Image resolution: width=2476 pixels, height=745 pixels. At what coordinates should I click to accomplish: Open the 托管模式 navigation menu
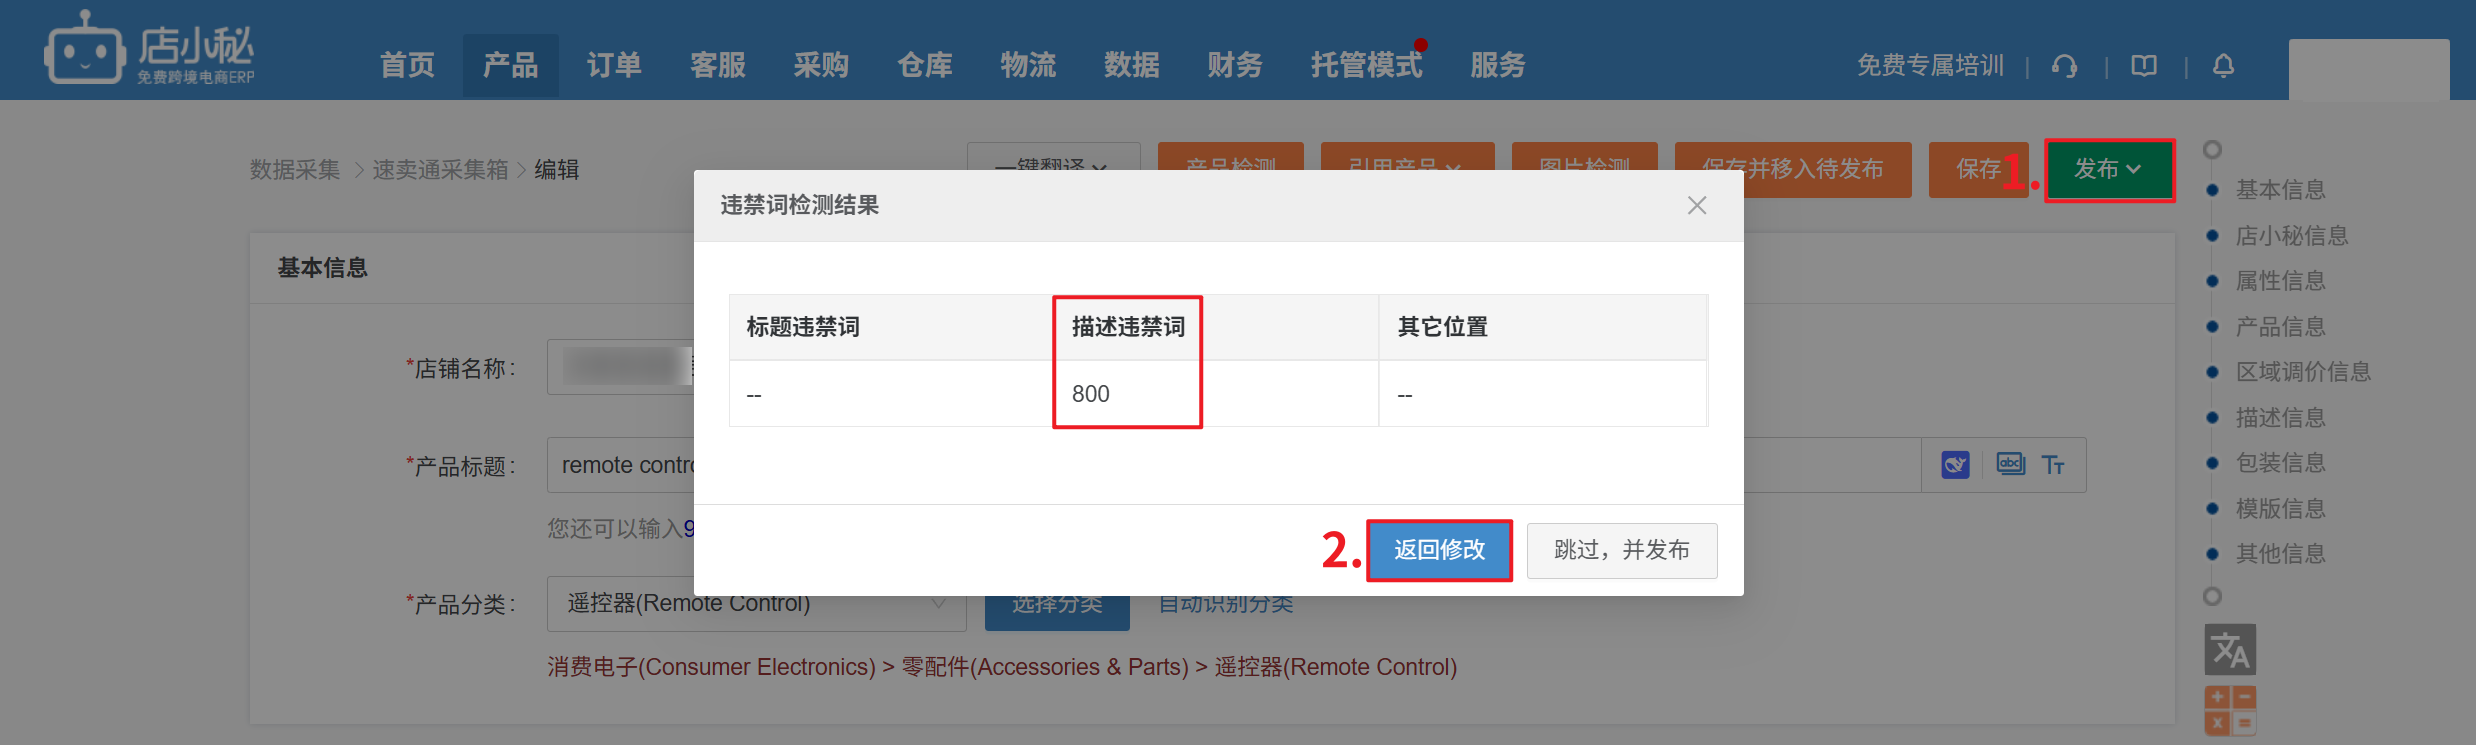[x=1367, y=65]
